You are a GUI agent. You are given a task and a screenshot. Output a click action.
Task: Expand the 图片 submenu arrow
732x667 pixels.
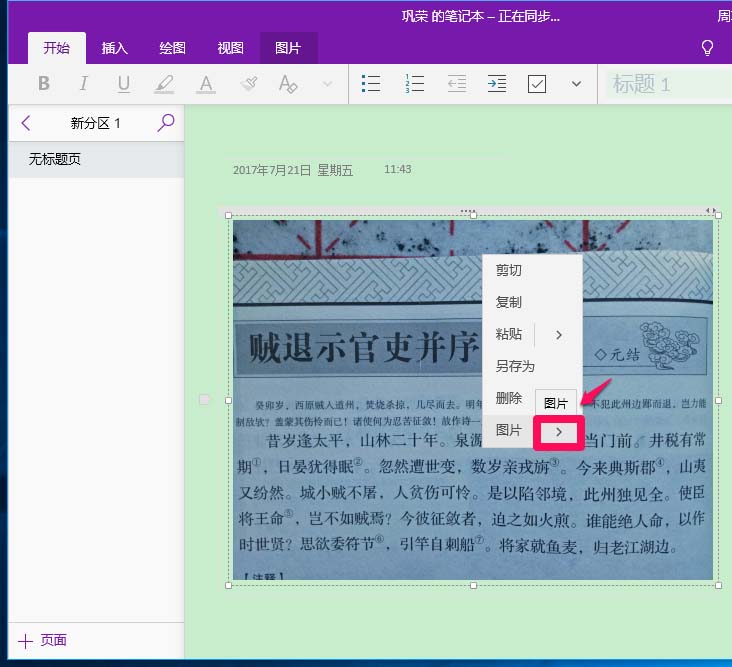[x=559, y=432]
